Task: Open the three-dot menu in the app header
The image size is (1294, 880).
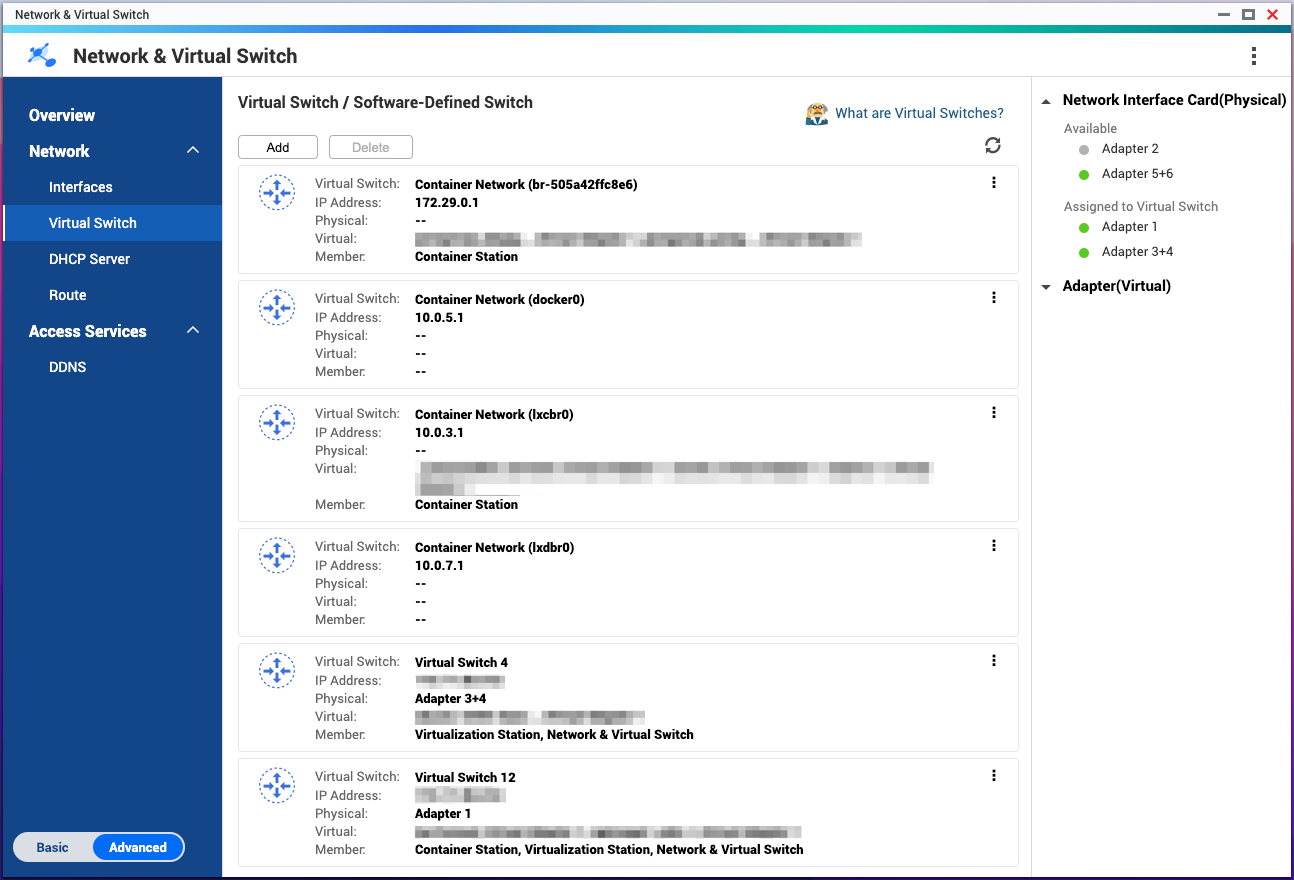Action: pos(1253,56)
